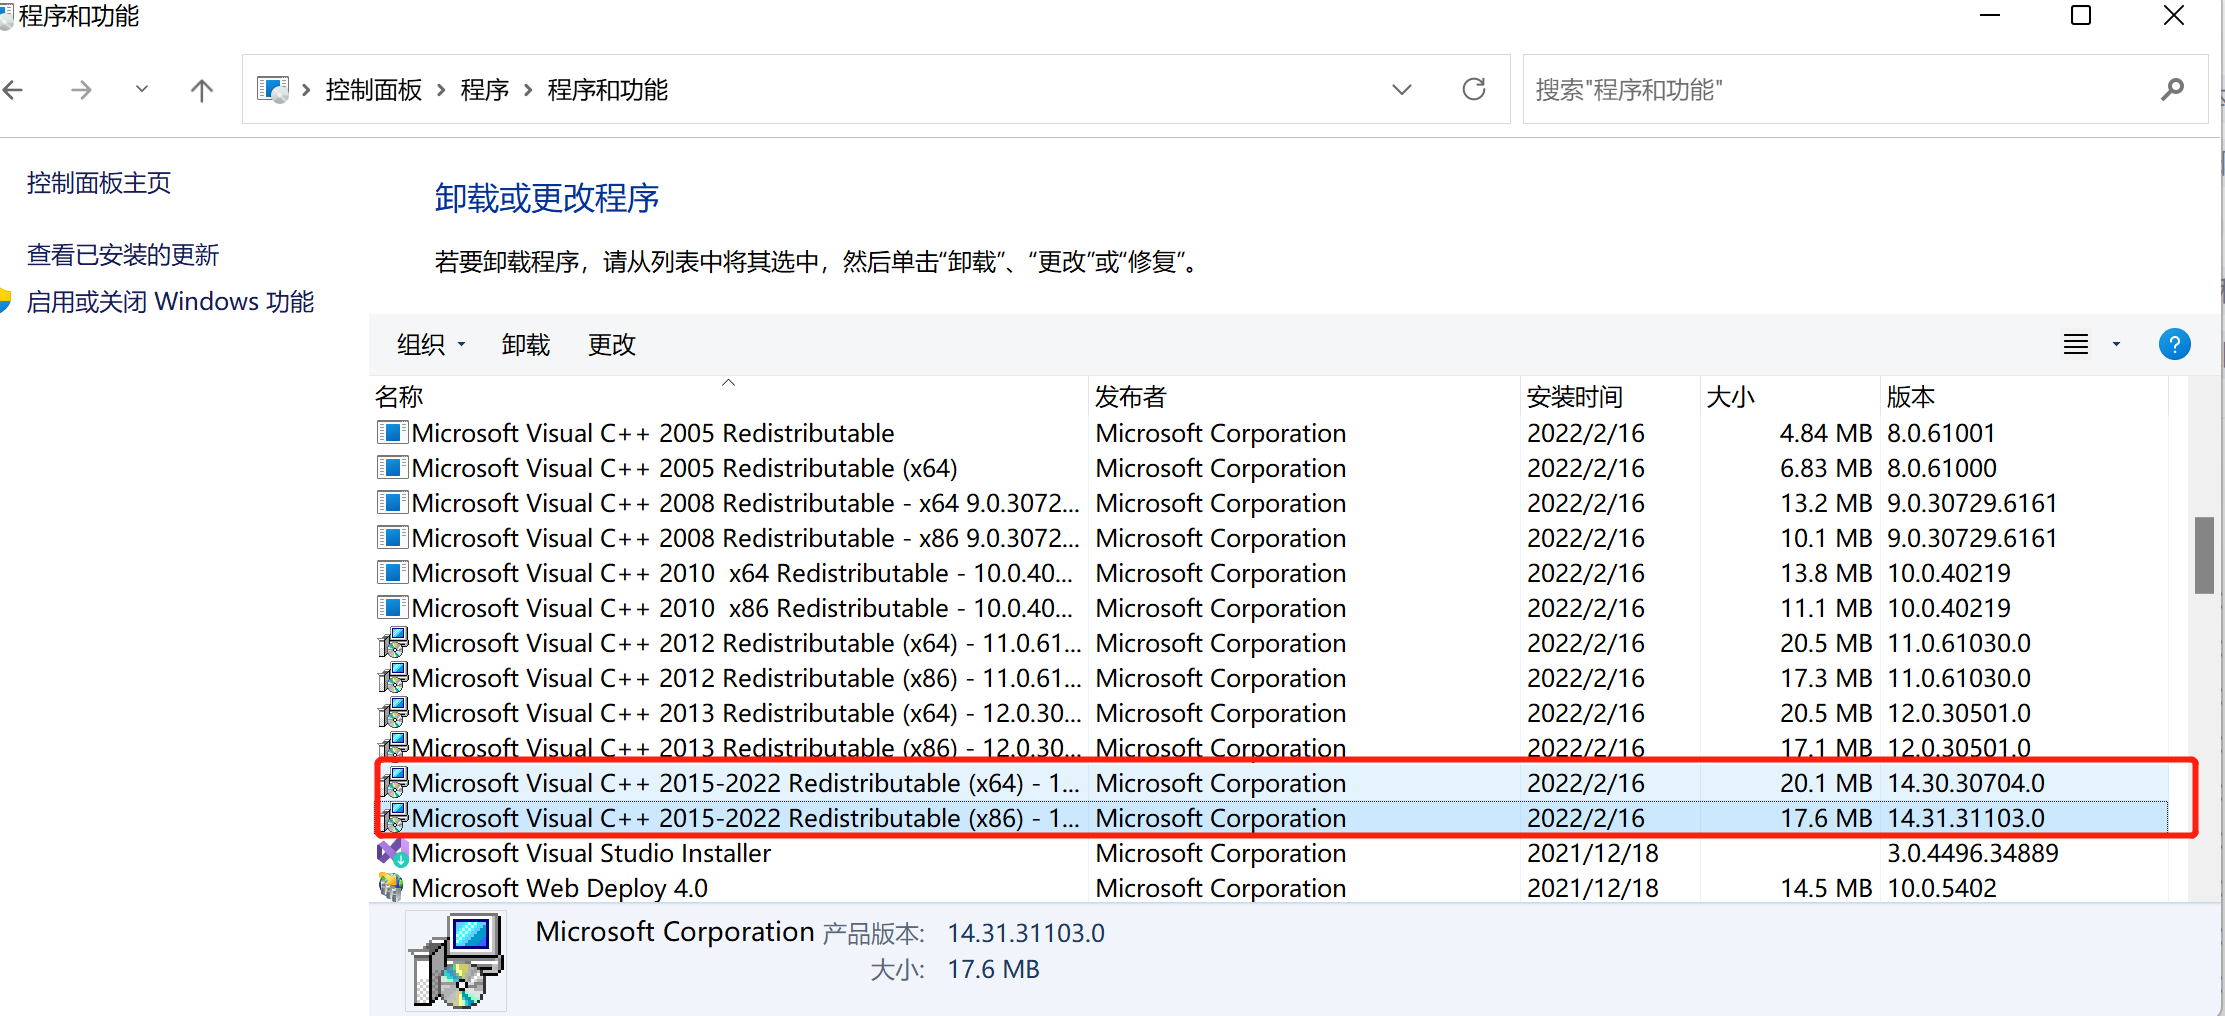Click the forward navigation arrow
The width and height of the screenshot is (2225, 1016).
tap(81, 89)
